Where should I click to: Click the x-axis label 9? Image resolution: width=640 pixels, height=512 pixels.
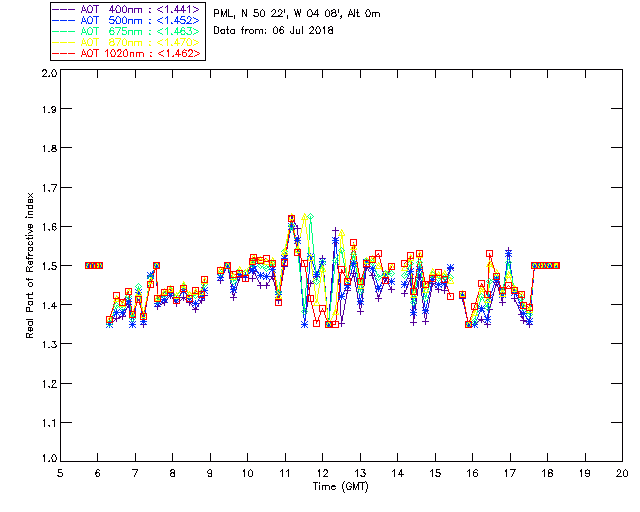[210, 473]
